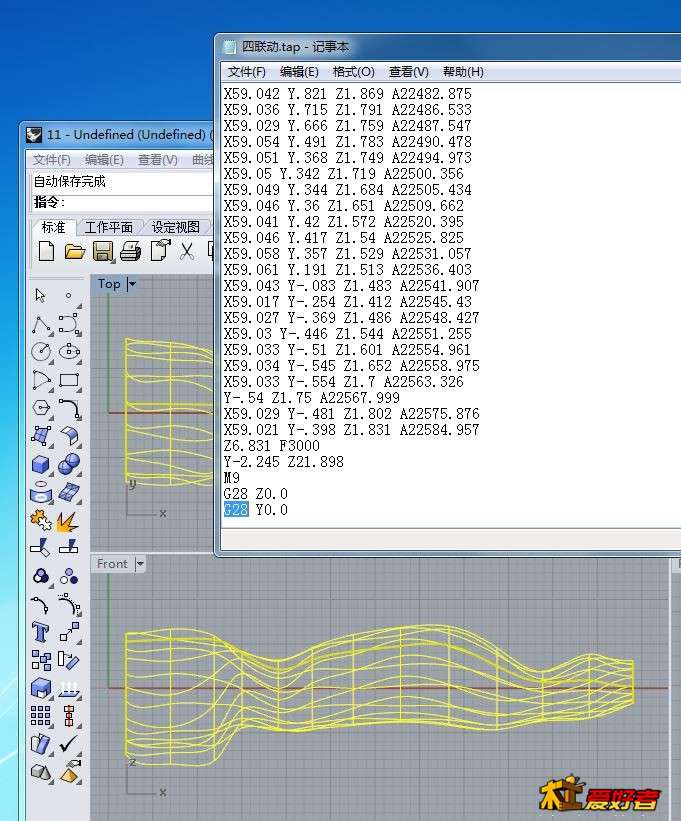Click the Align objects red tool
The image size is (681, 821).
click(x=69, y=716)
